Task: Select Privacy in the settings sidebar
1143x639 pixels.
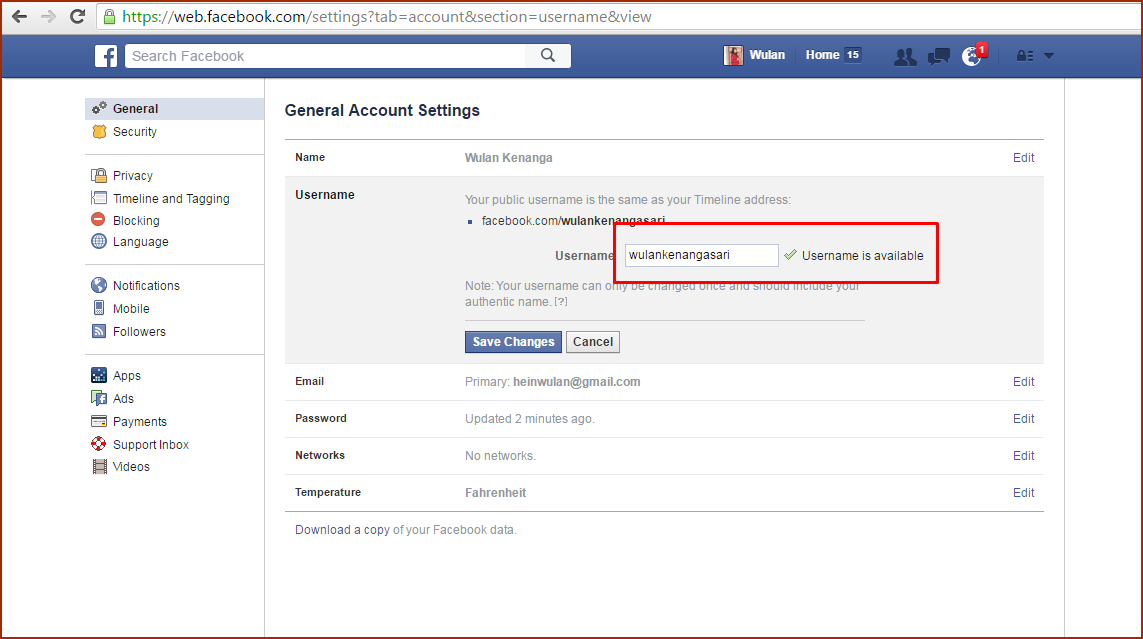Action: coord(132,176)
